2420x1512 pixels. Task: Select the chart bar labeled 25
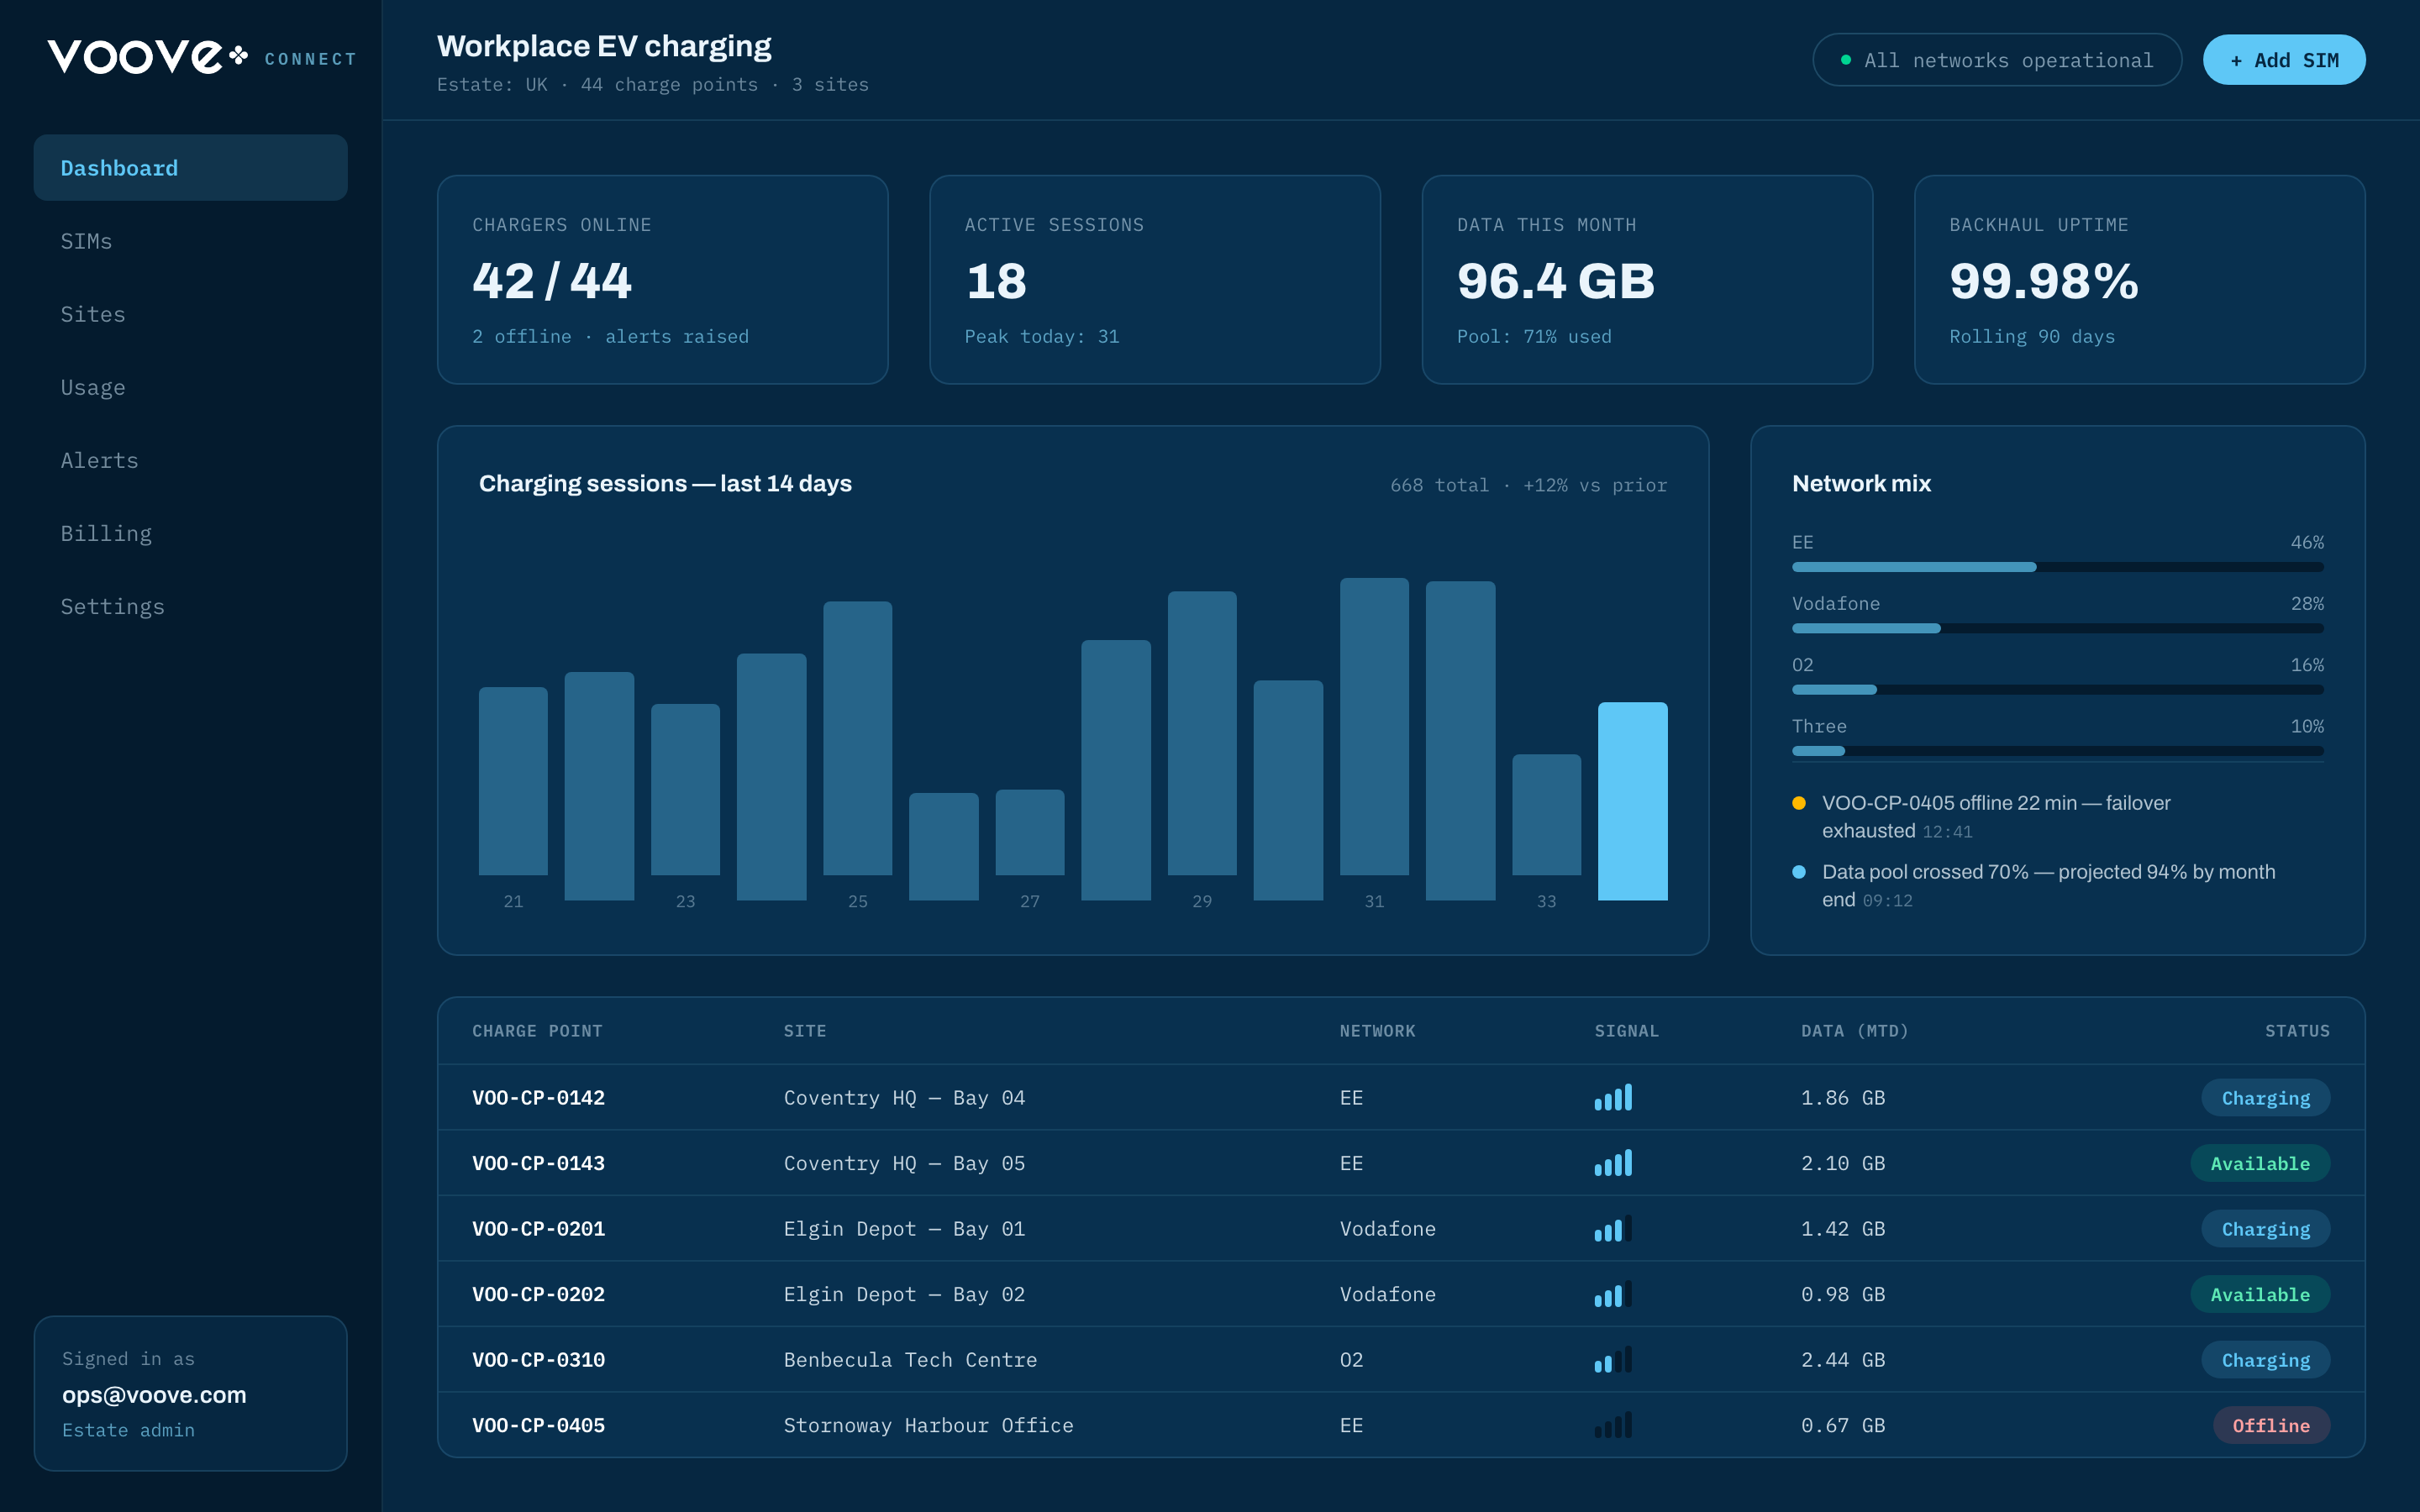857,738
